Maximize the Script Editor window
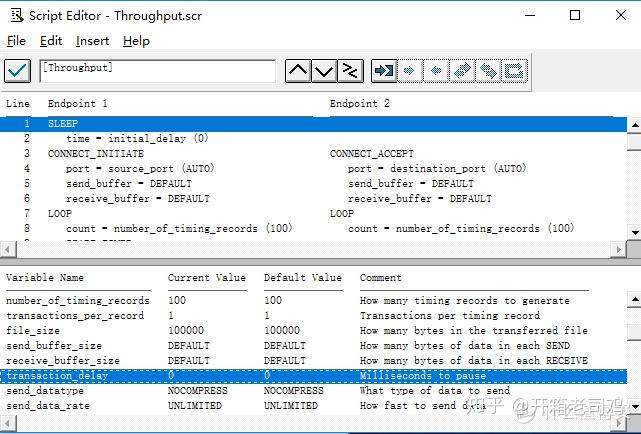 point(575,16)
